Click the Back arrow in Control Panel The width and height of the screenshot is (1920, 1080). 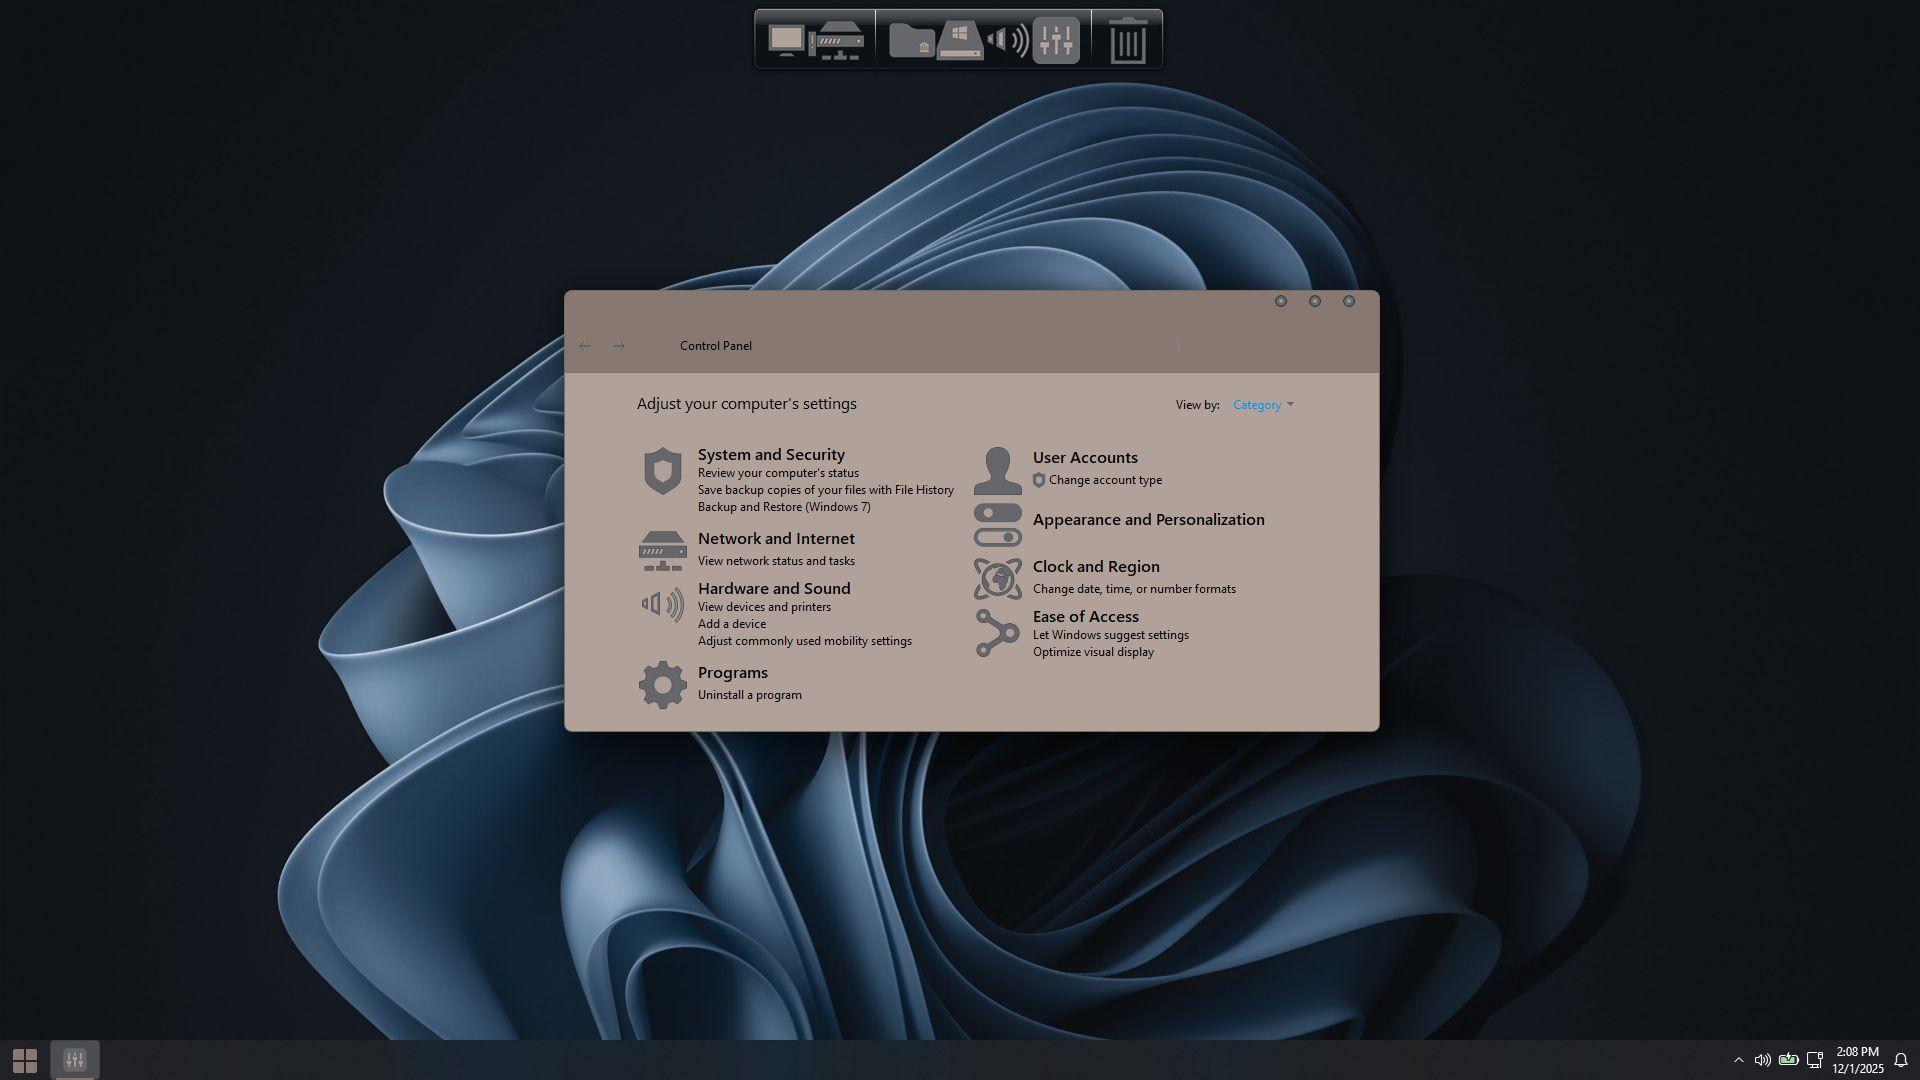point(585,346)
